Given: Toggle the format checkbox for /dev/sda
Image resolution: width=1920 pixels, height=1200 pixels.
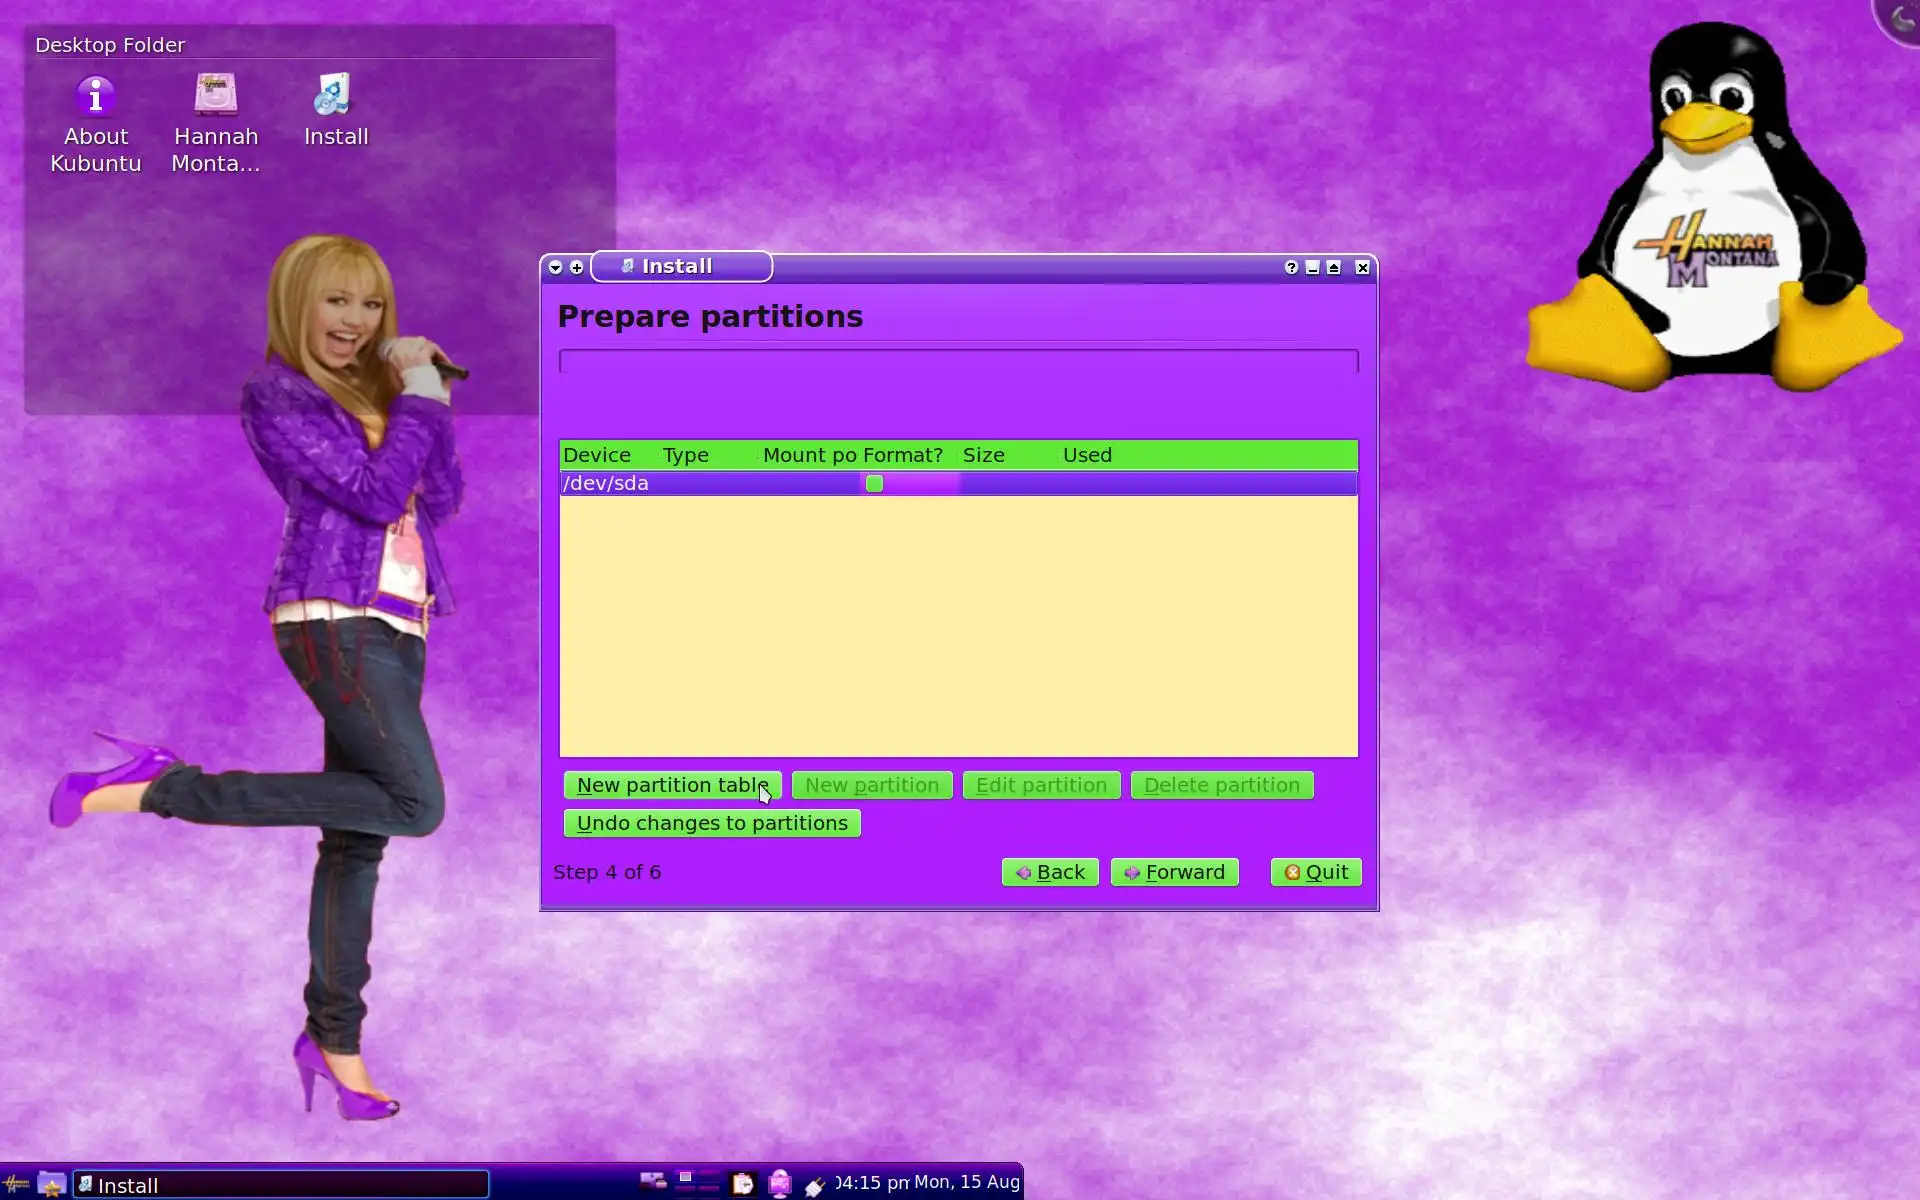Looking at the screenshot, I should 874,484.
